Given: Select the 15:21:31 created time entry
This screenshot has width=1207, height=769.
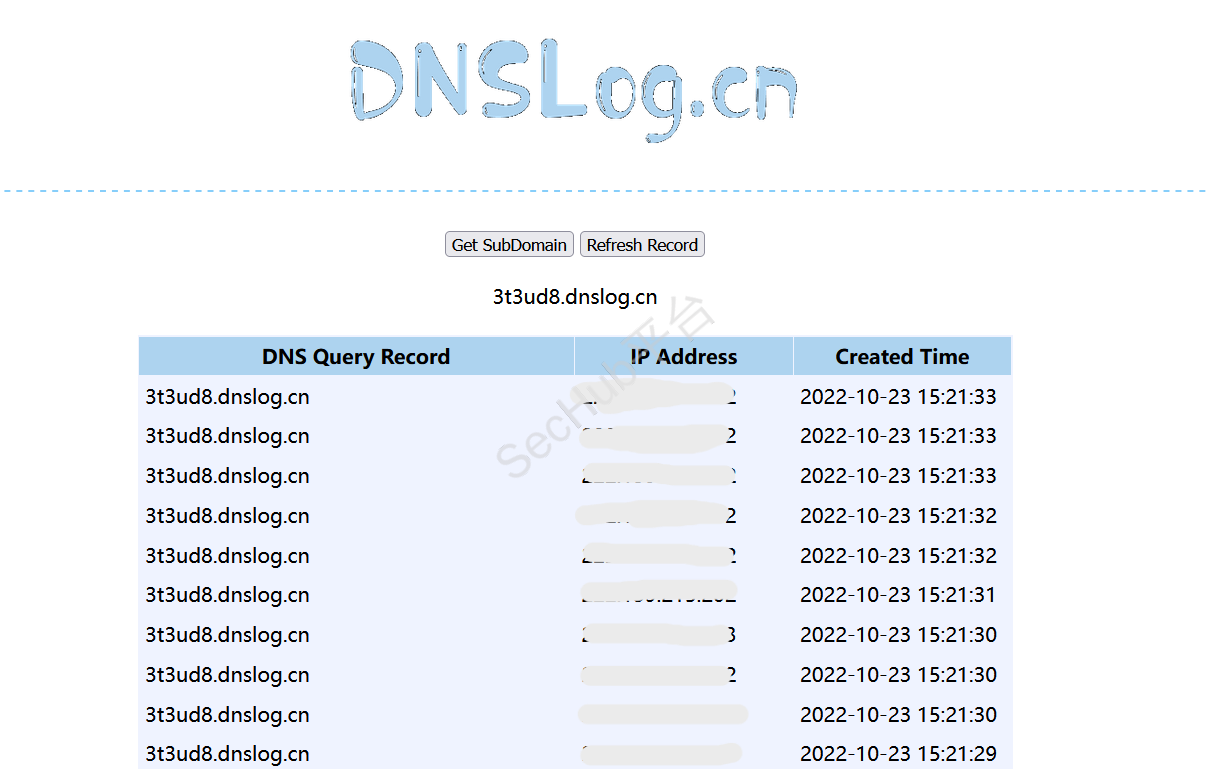Looking at the screenshot, I should tap(898, 595).
